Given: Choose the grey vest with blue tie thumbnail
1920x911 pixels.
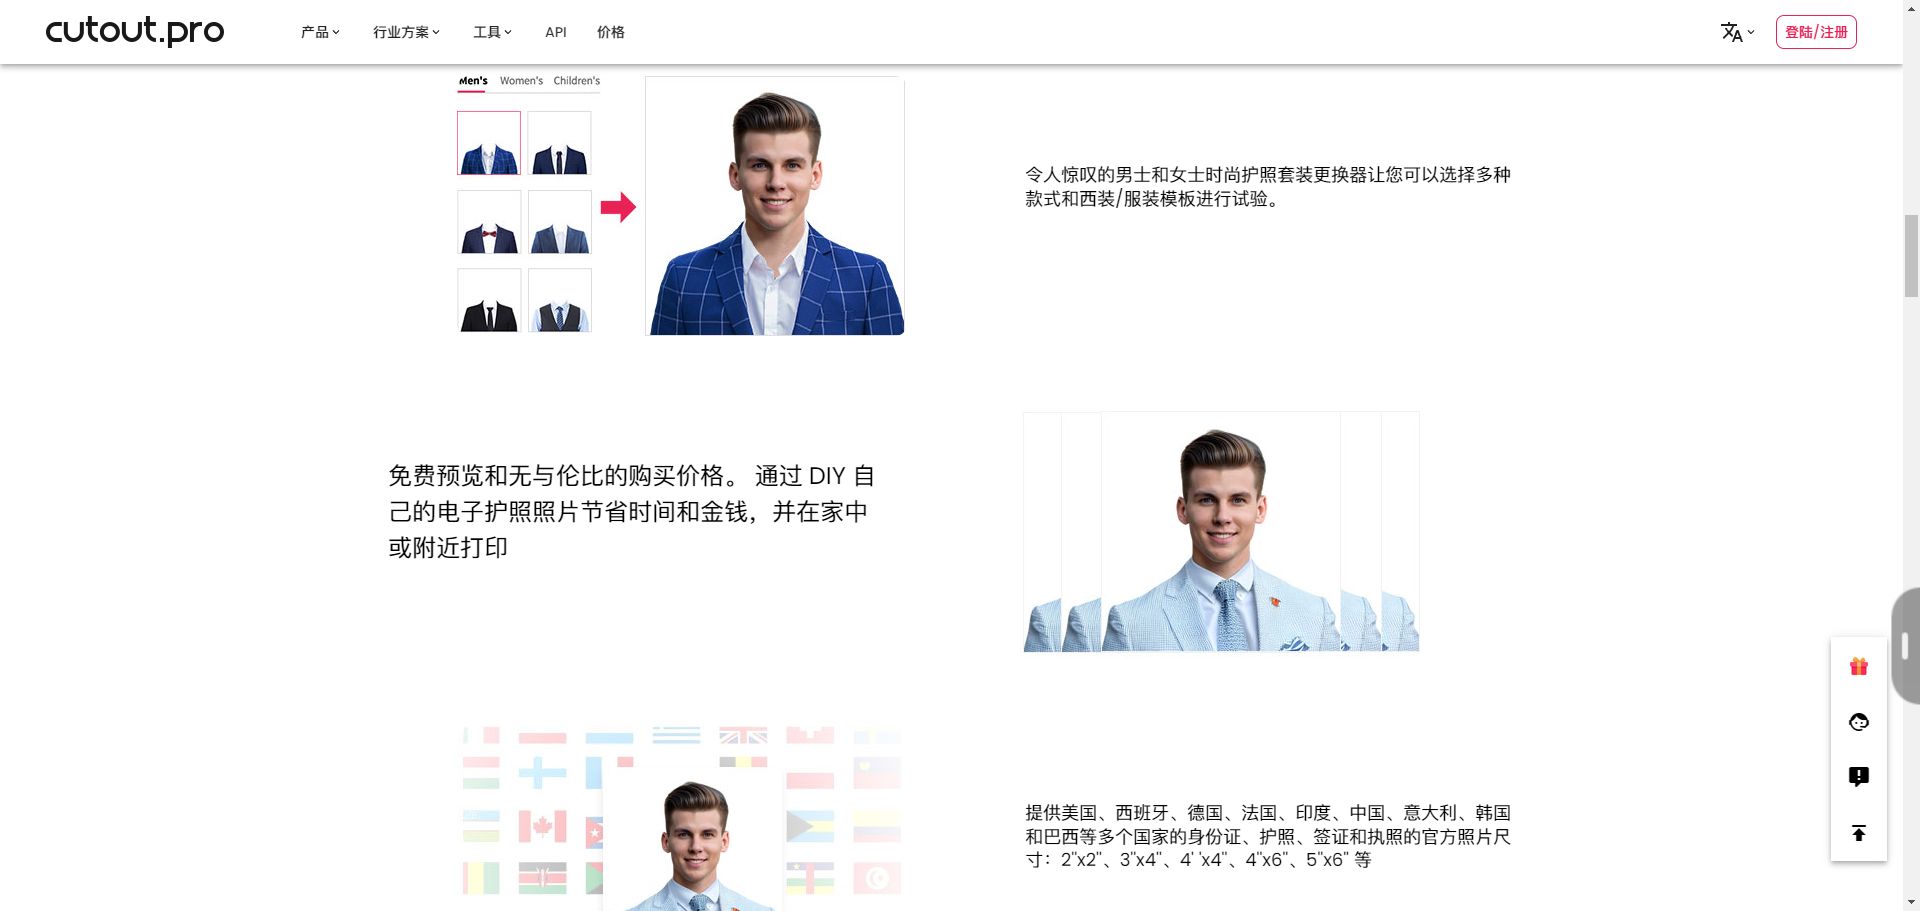Looking at the screenshot, I should (x=560, y=300).
